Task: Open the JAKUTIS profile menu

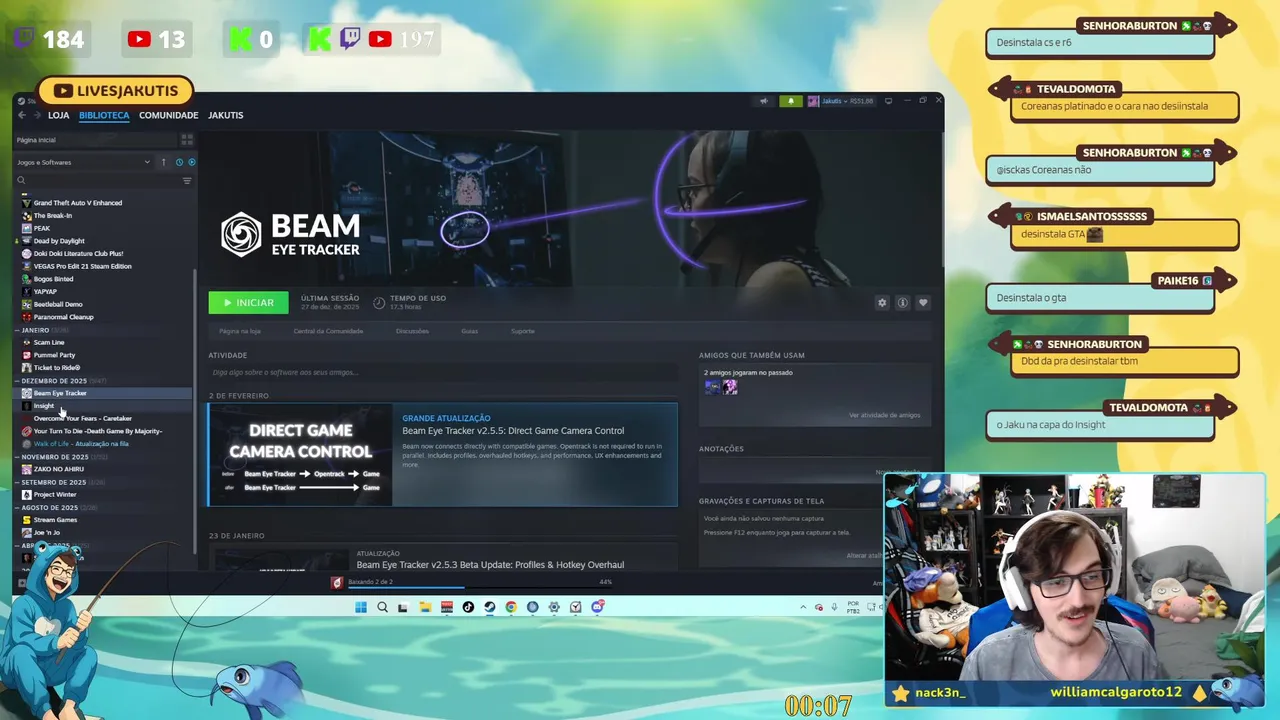Action: pos(226,115)
